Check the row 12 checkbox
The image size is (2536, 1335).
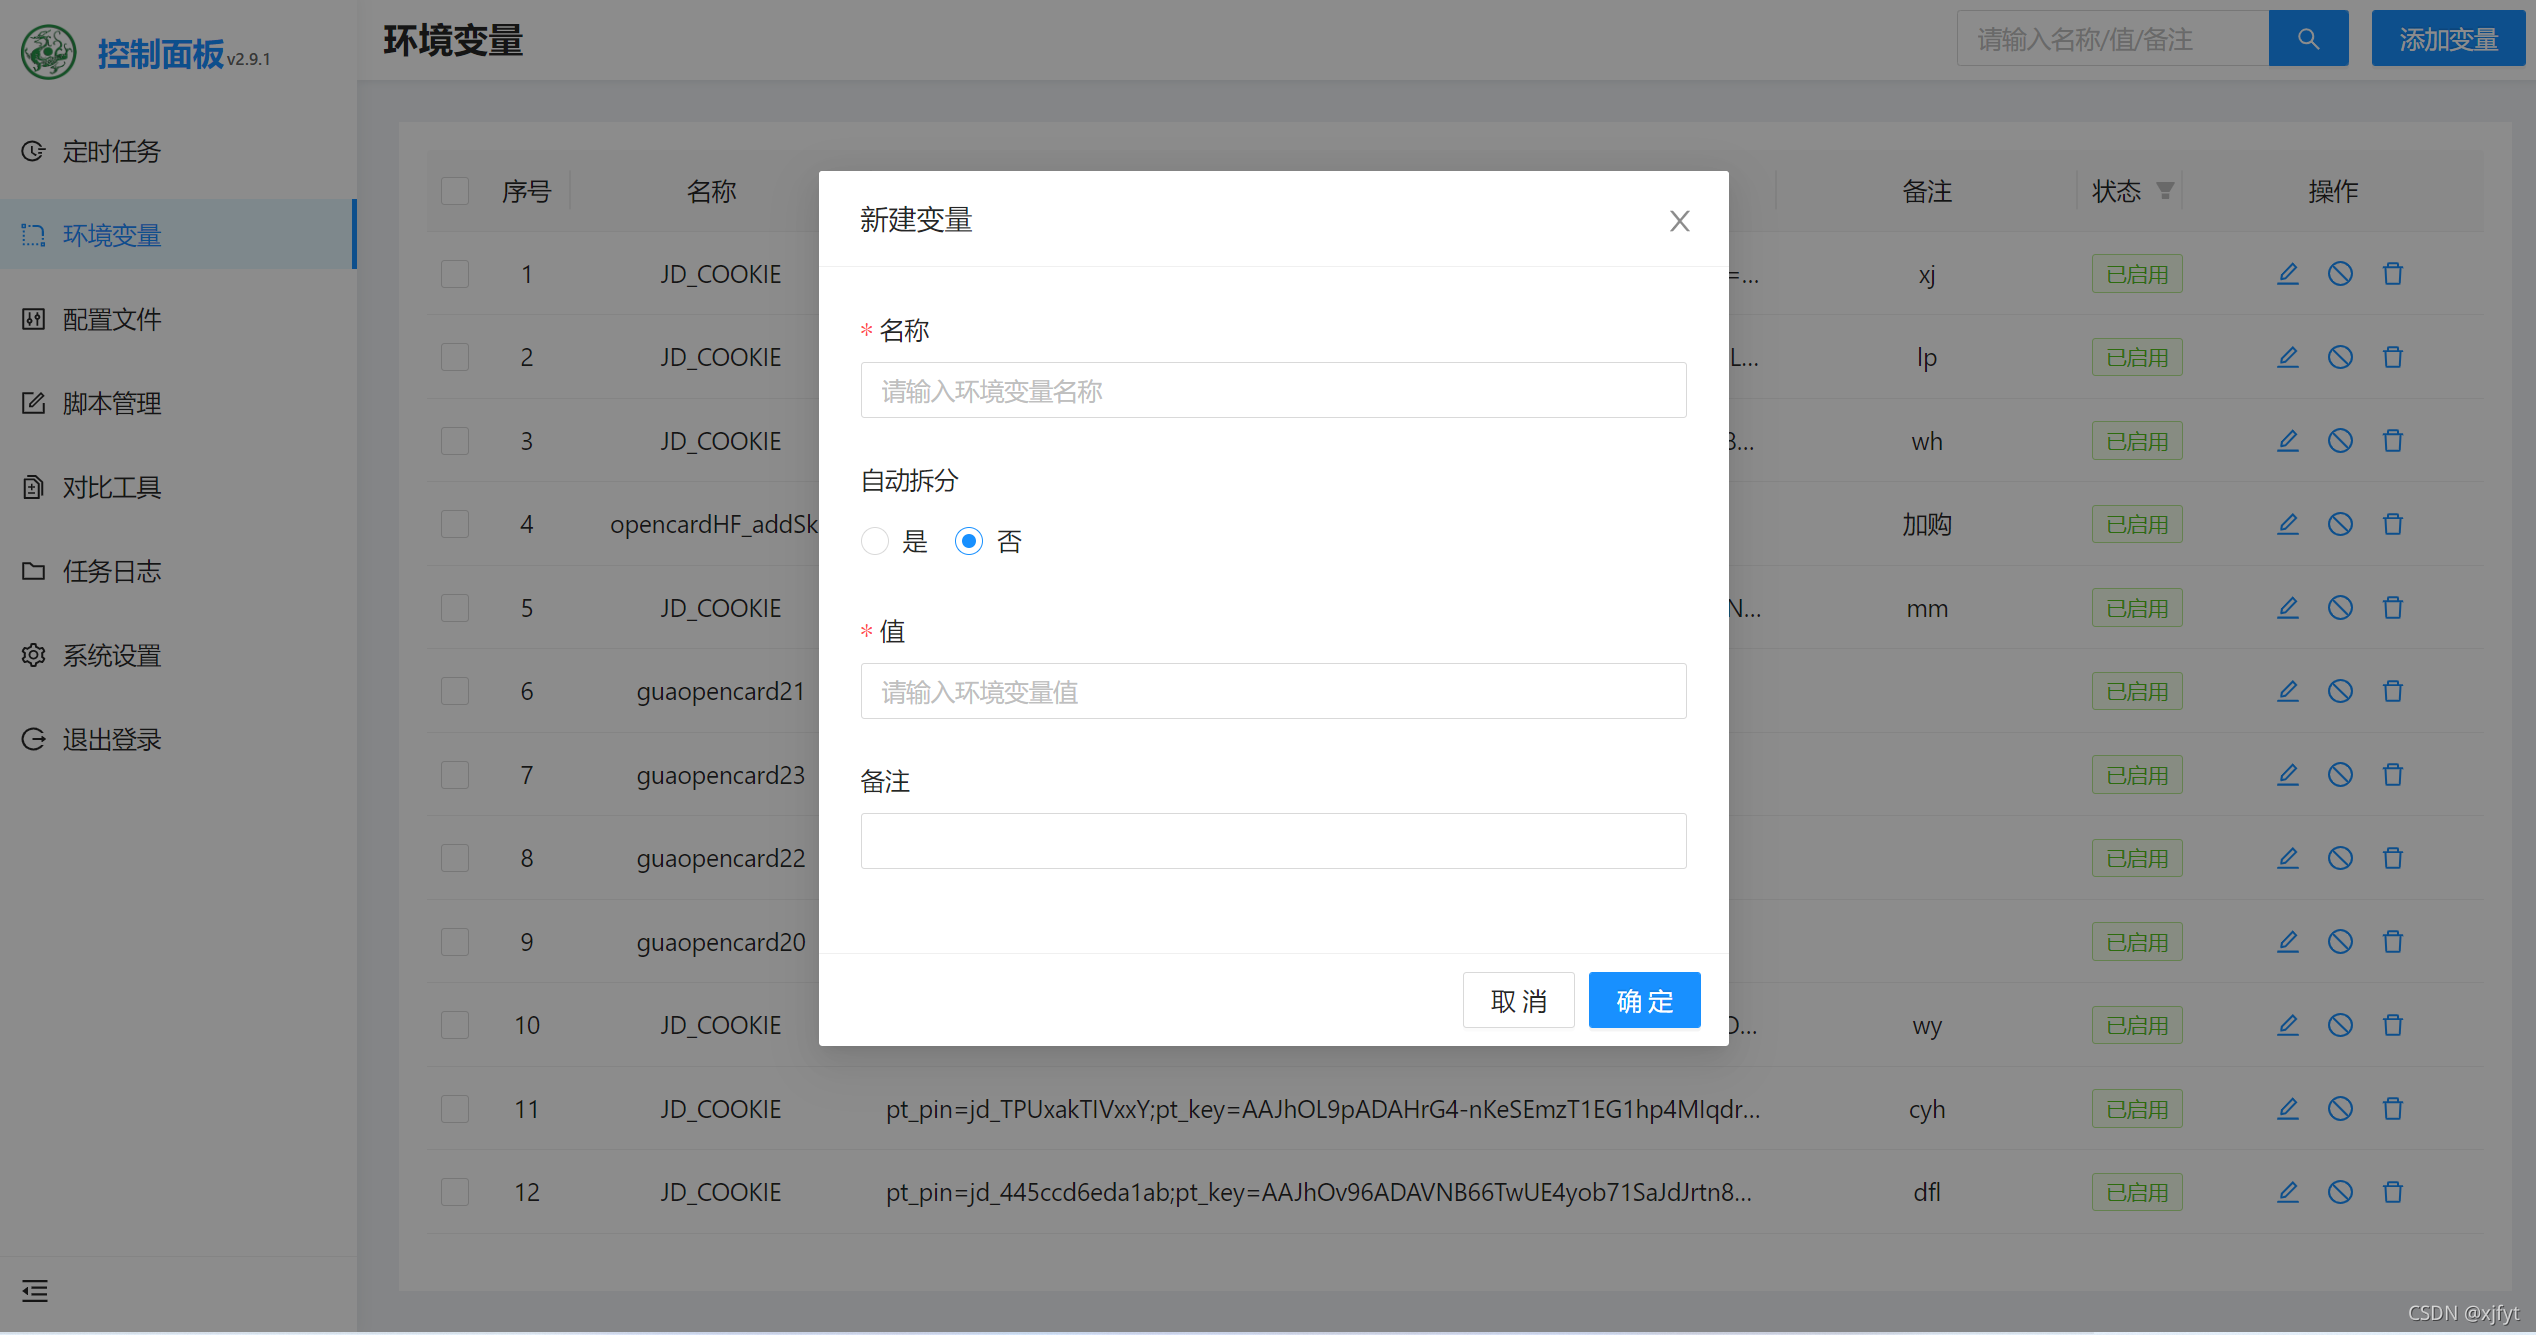(455, 1192)
